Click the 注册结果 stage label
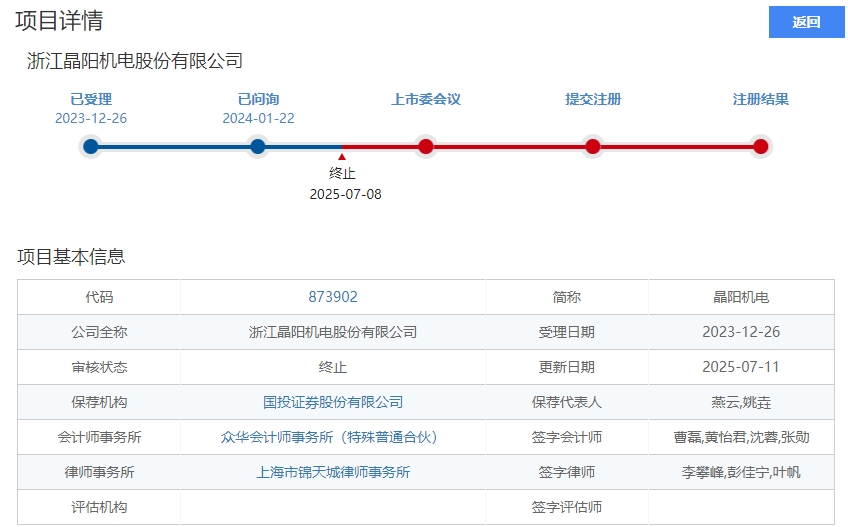 coord(760,99)
